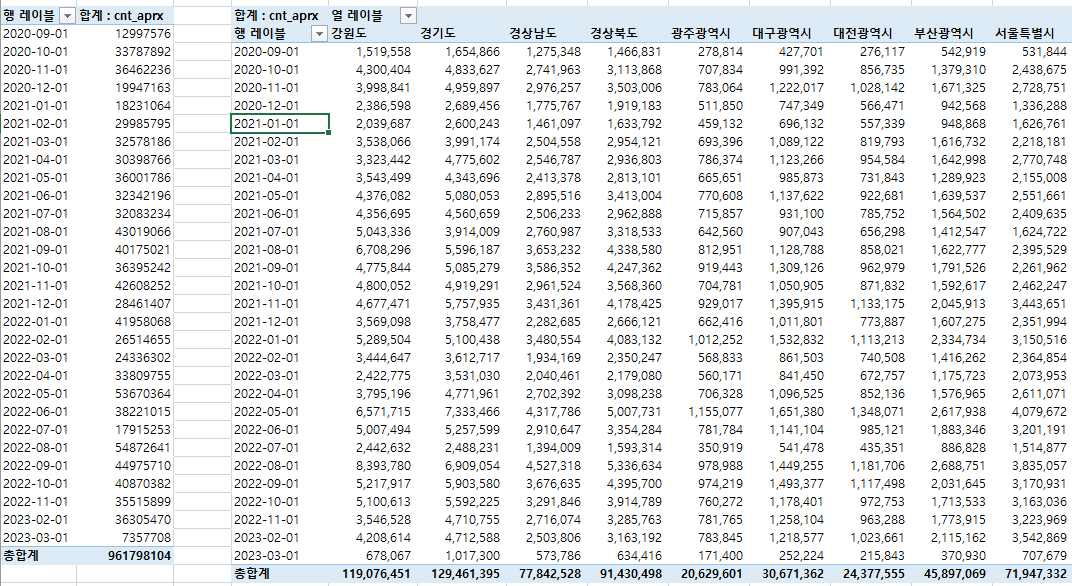Select the 경상북도 column header
Image resolution: width=1072 pixels, height=586 pixels.
tap(613, 34)
